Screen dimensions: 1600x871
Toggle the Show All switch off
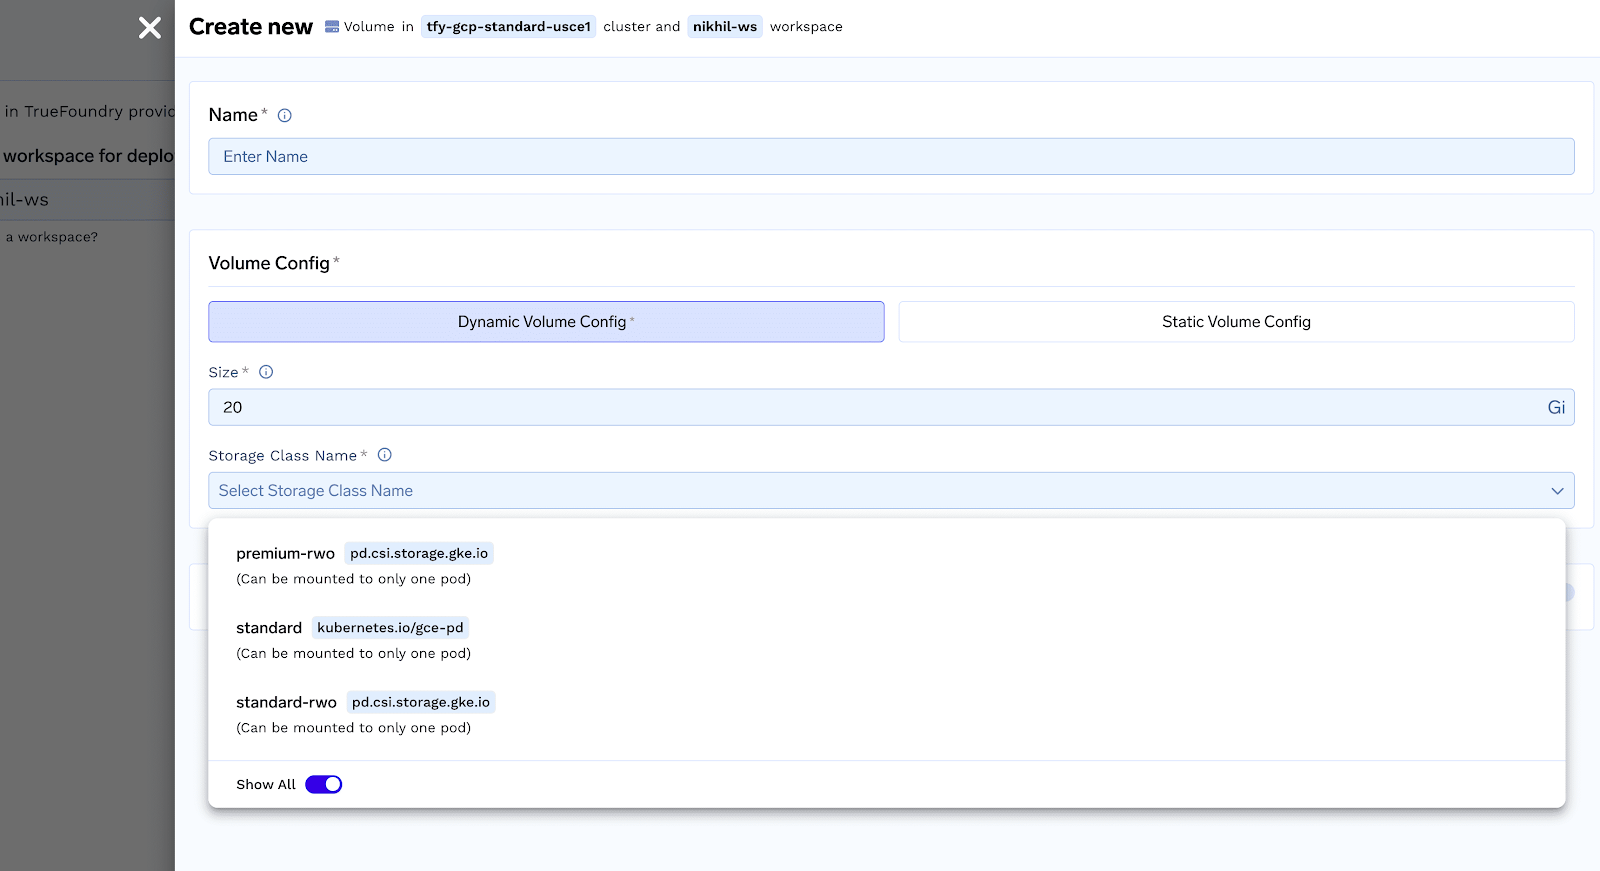[x=324, y=785]
